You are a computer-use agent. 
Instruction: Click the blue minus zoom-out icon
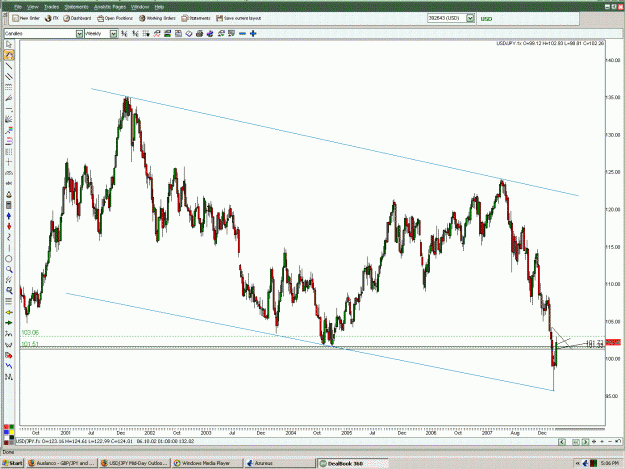(x=242, y=34)
